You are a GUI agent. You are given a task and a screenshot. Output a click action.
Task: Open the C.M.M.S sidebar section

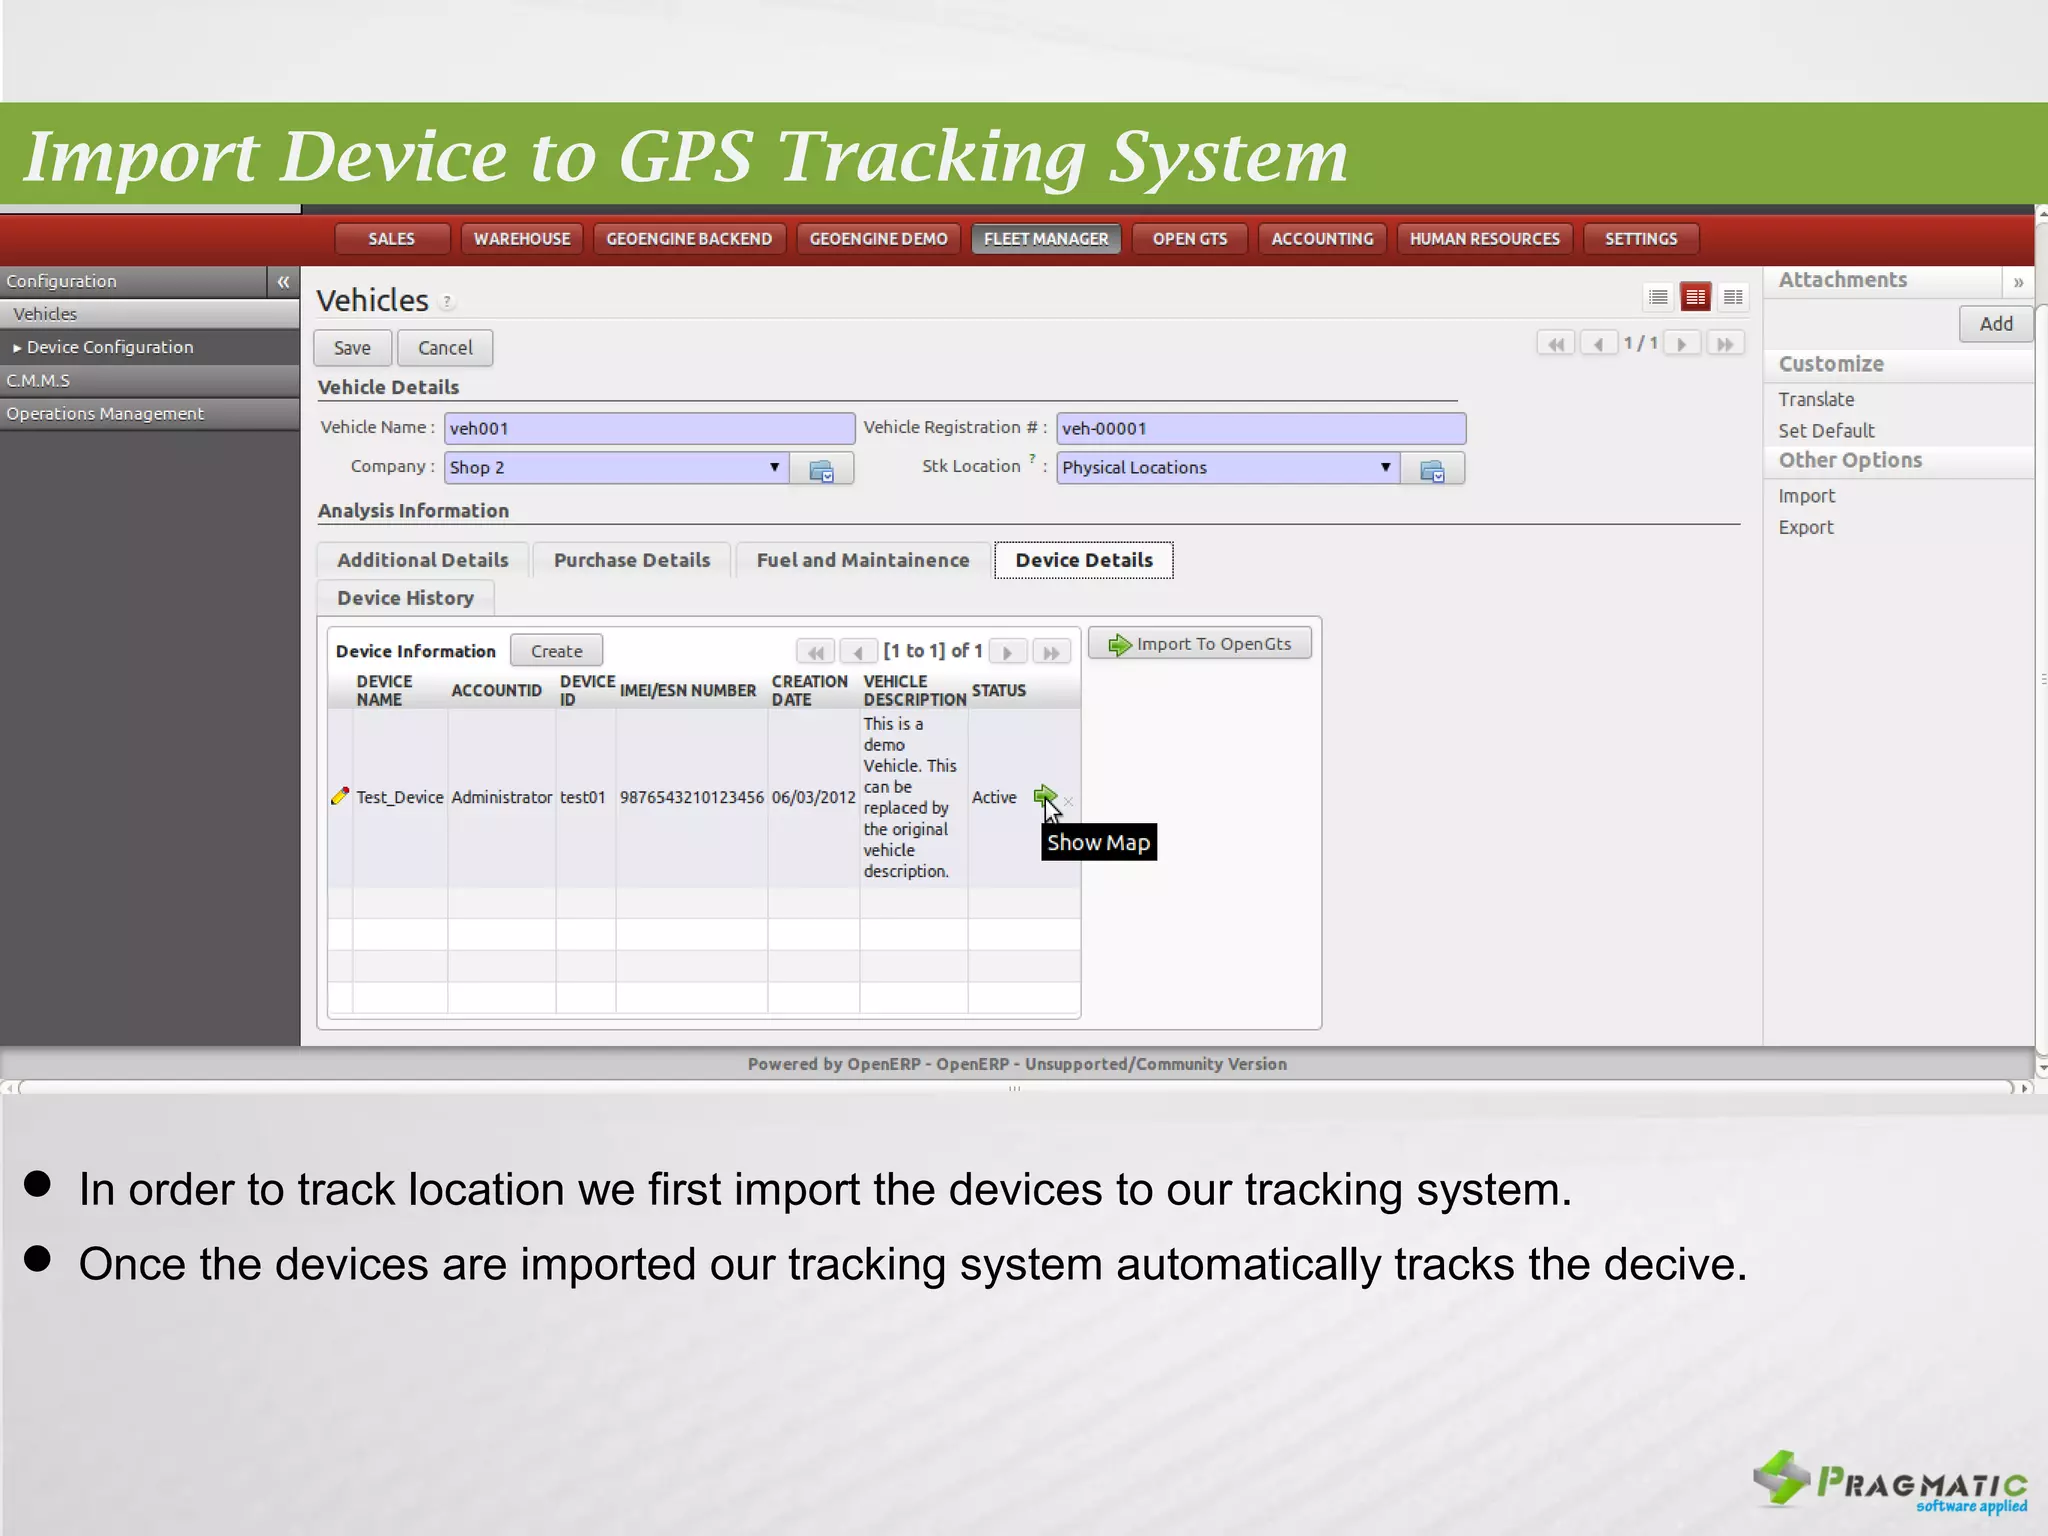point(150,381)
